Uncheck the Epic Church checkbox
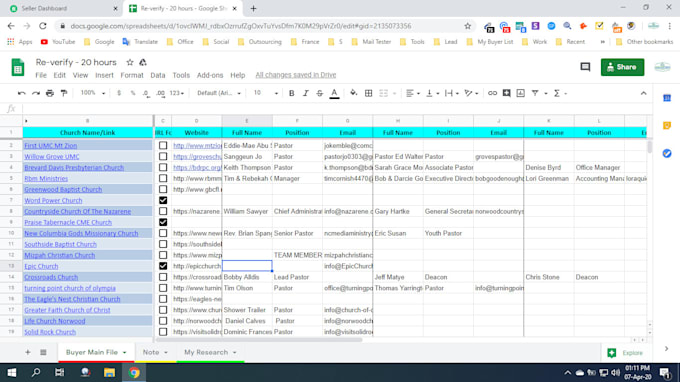 (x=163, y=266)
